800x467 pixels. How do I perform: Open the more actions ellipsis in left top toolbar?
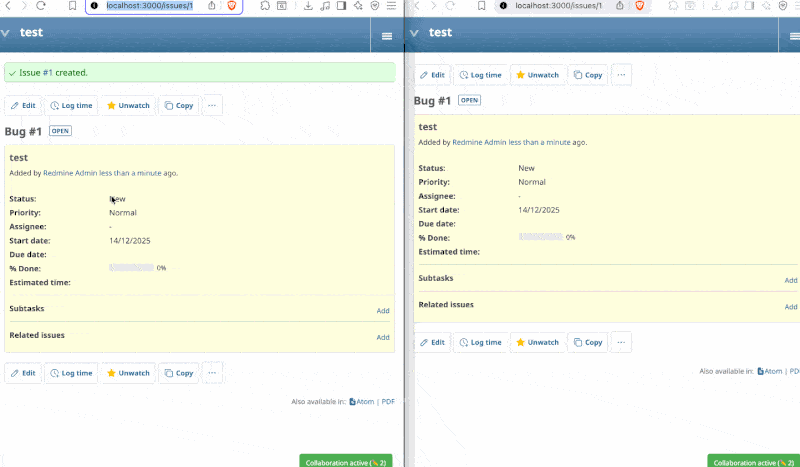[212, 105]
